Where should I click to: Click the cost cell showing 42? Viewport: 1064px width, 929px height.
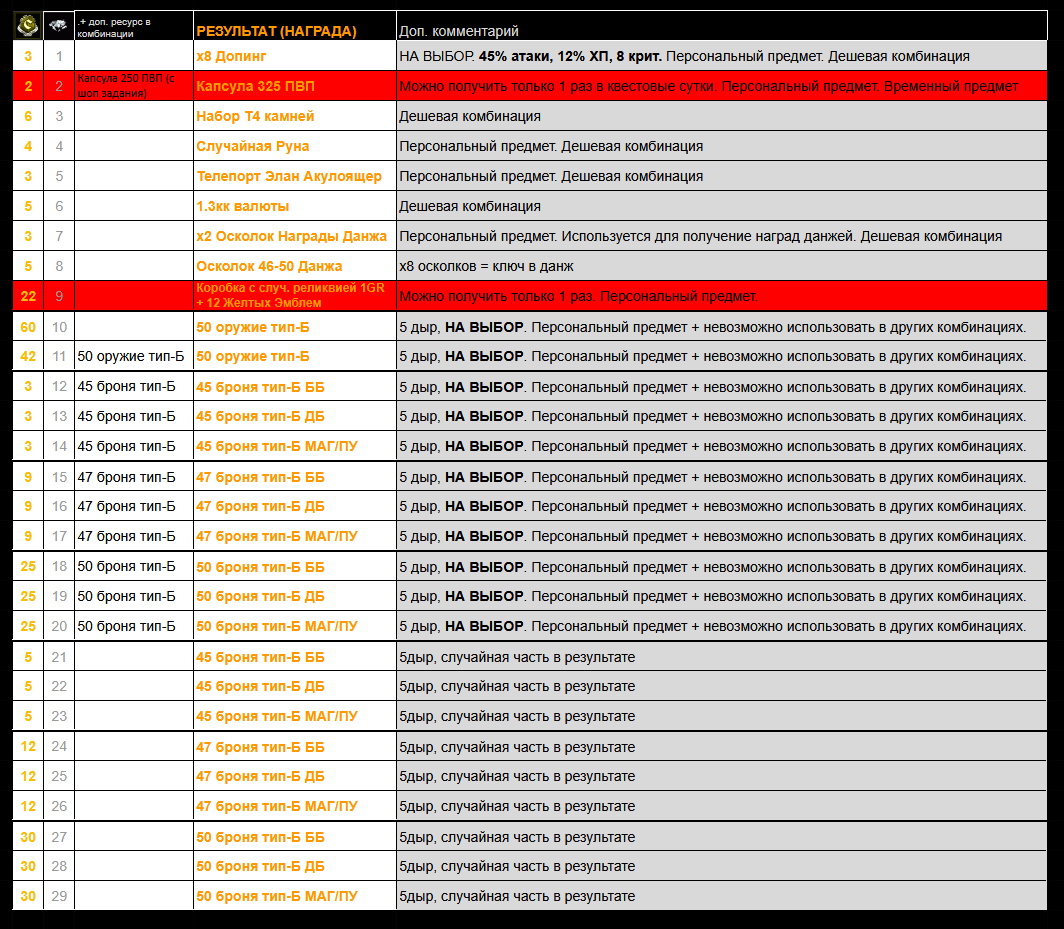(28, 357)
